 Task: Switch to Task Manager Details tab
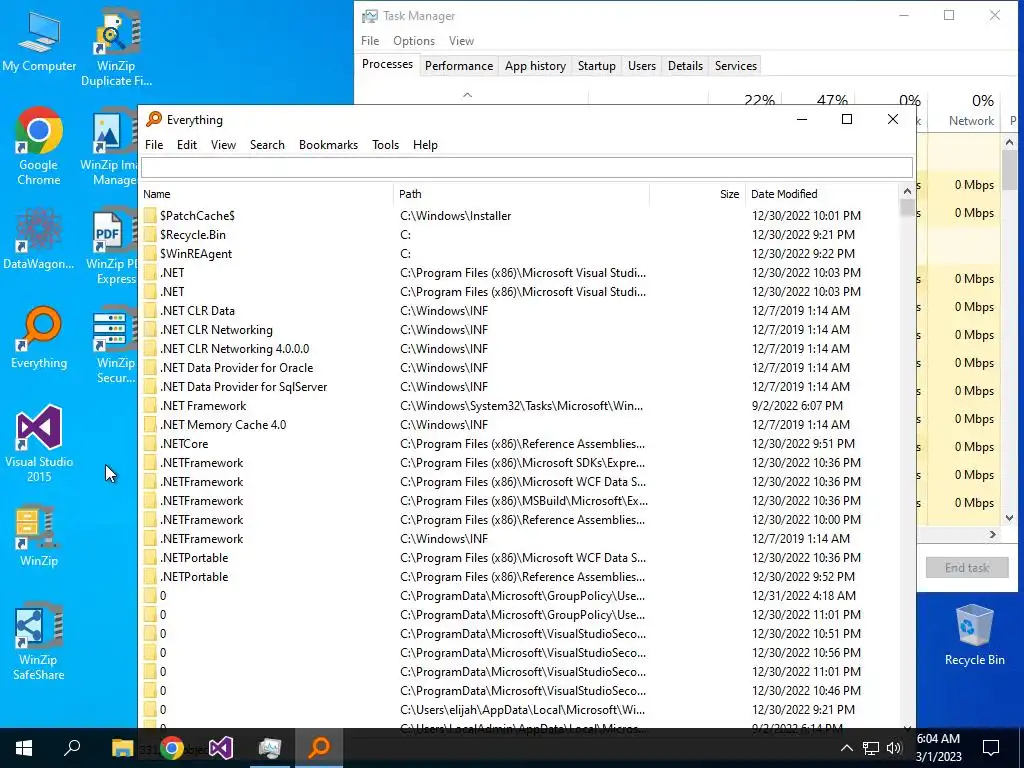[685, 66]
